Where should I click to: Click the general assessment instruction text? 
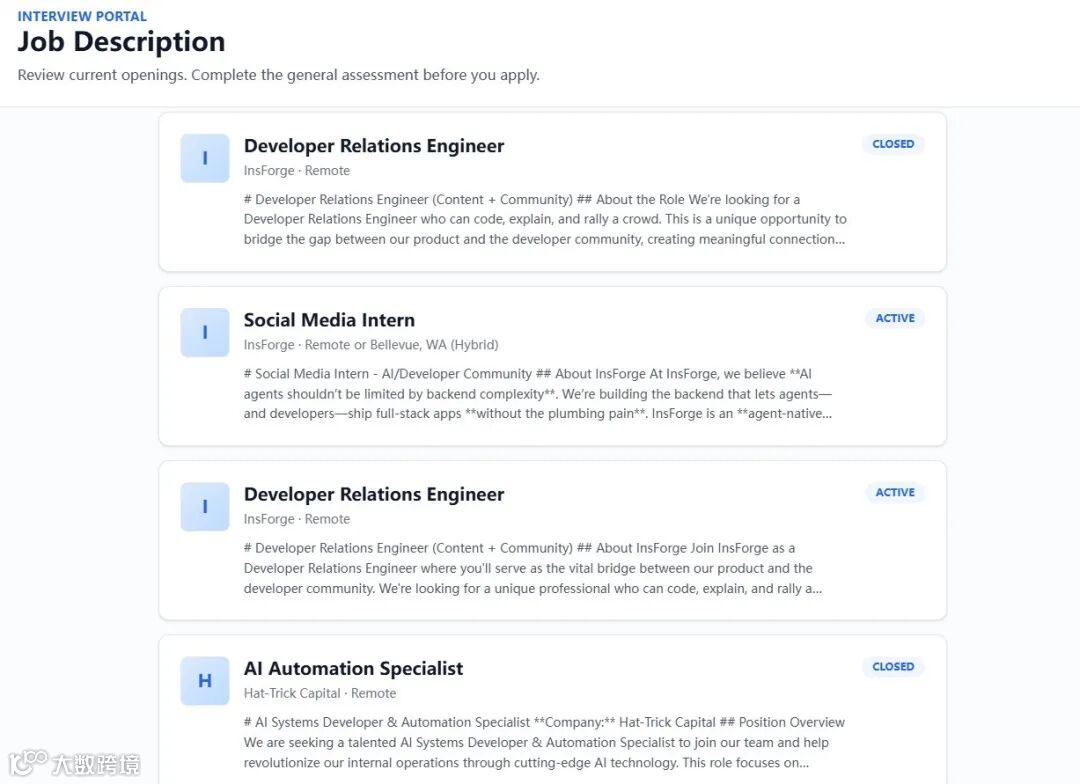click(278, 75)
